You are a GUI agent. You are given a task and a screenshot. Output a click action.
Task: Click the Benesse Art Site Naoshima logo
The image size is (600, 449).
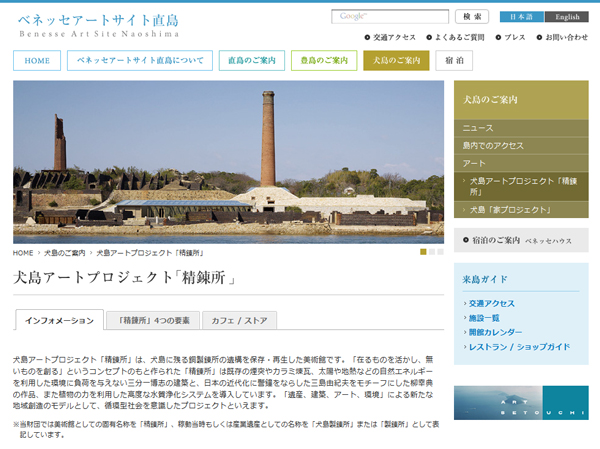coord(98,26)
